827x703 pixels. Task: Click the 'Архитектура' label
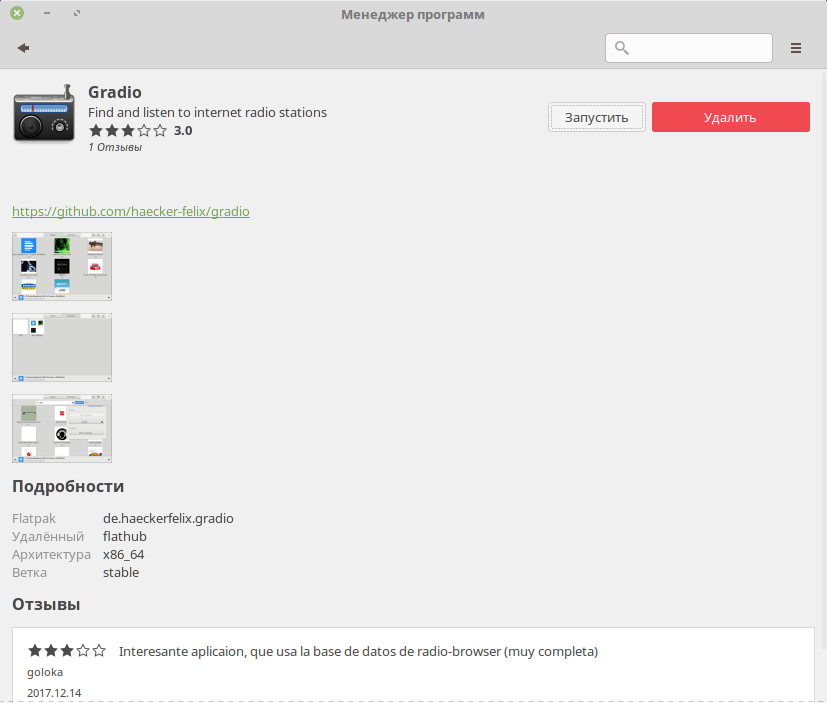51,555
